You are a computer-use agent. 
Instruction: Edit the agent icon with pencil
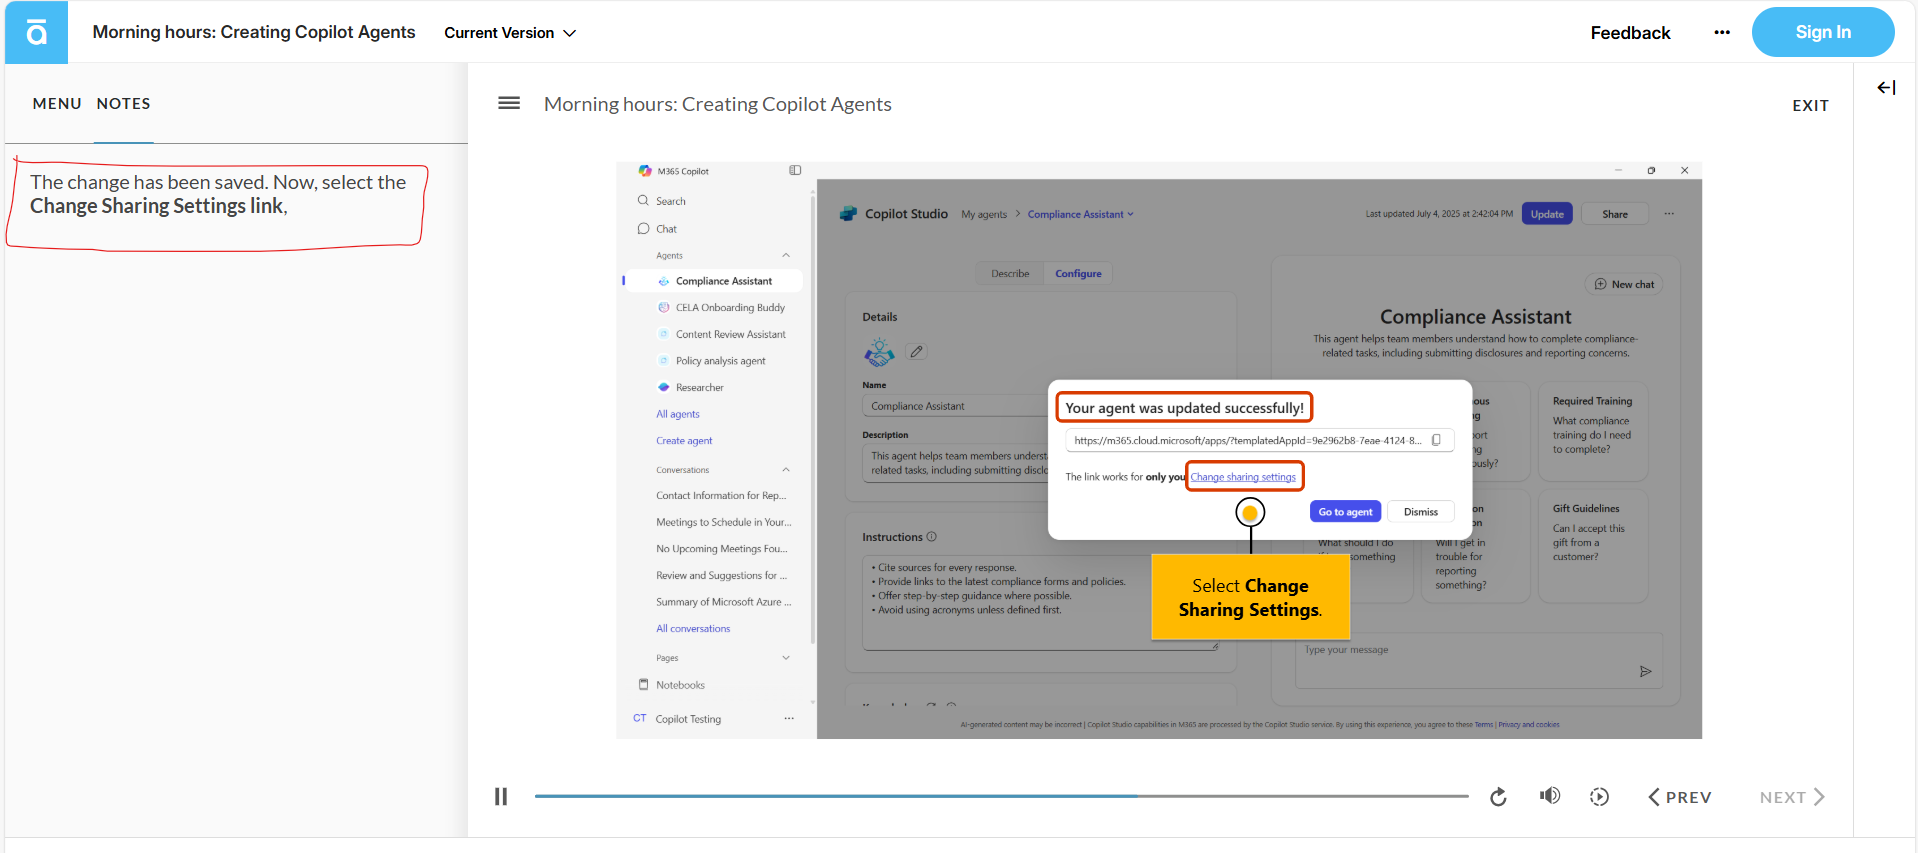pyautogui.click(x=916, y=352)
